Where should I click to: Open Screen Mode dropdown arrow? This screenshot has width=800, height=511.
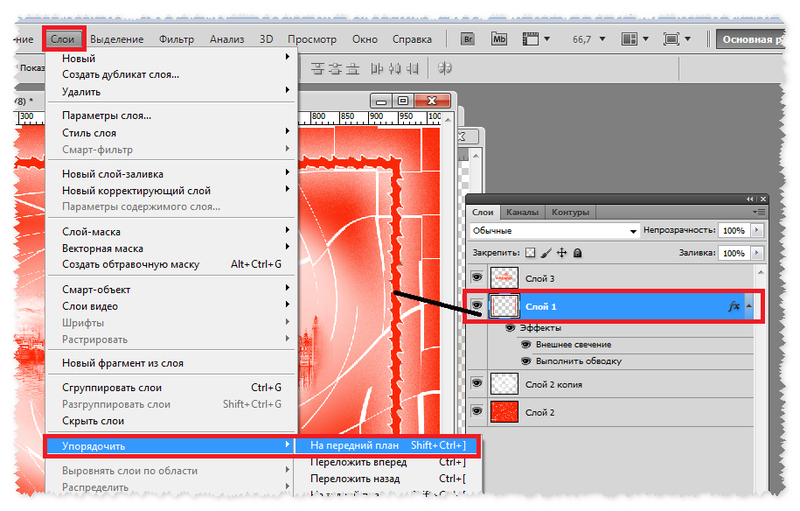click(687, 39)
